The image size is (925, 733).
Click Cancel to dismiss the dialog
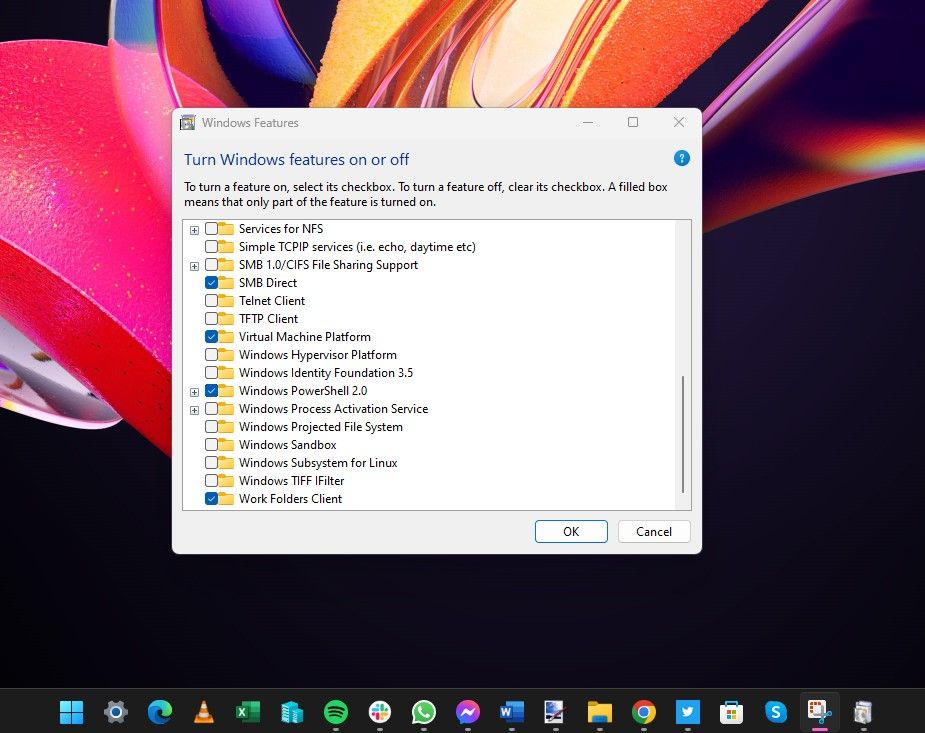[x=653, y=531]
